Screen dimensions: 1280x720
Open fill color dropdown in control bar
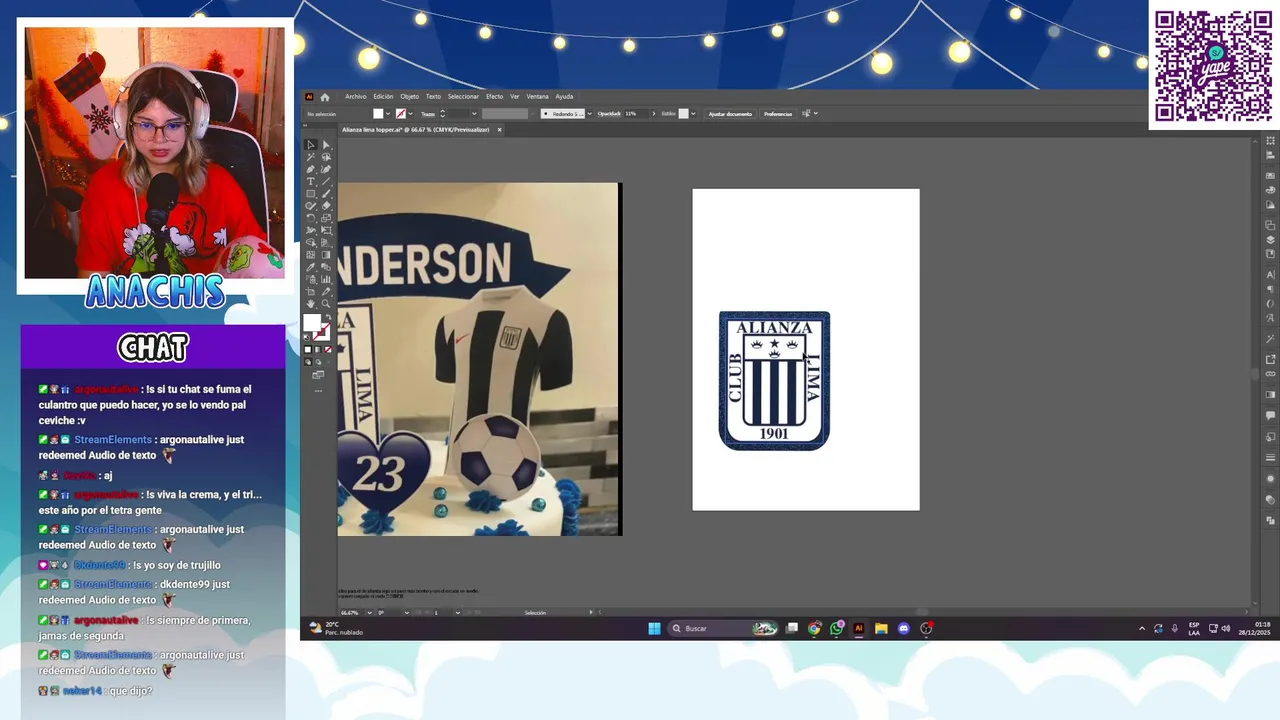(x=388, y=113)
